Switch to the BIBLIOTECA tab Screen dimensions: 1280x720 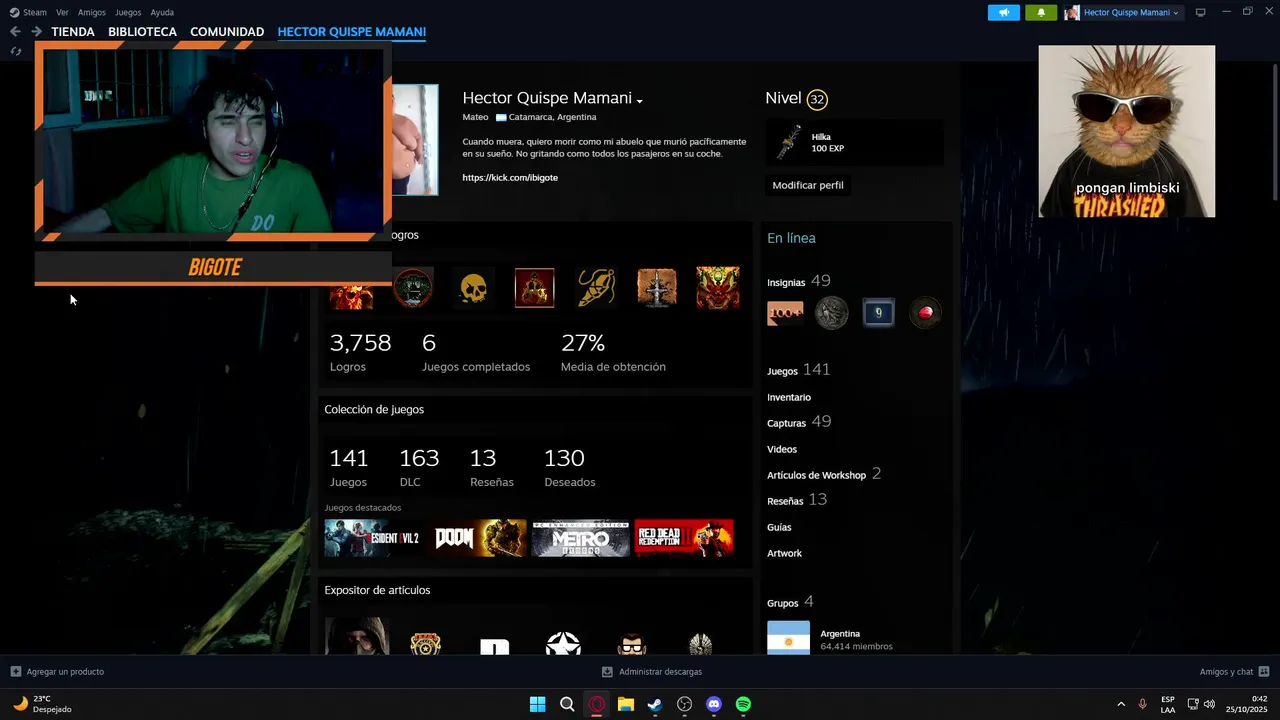(x=142, y=32)
